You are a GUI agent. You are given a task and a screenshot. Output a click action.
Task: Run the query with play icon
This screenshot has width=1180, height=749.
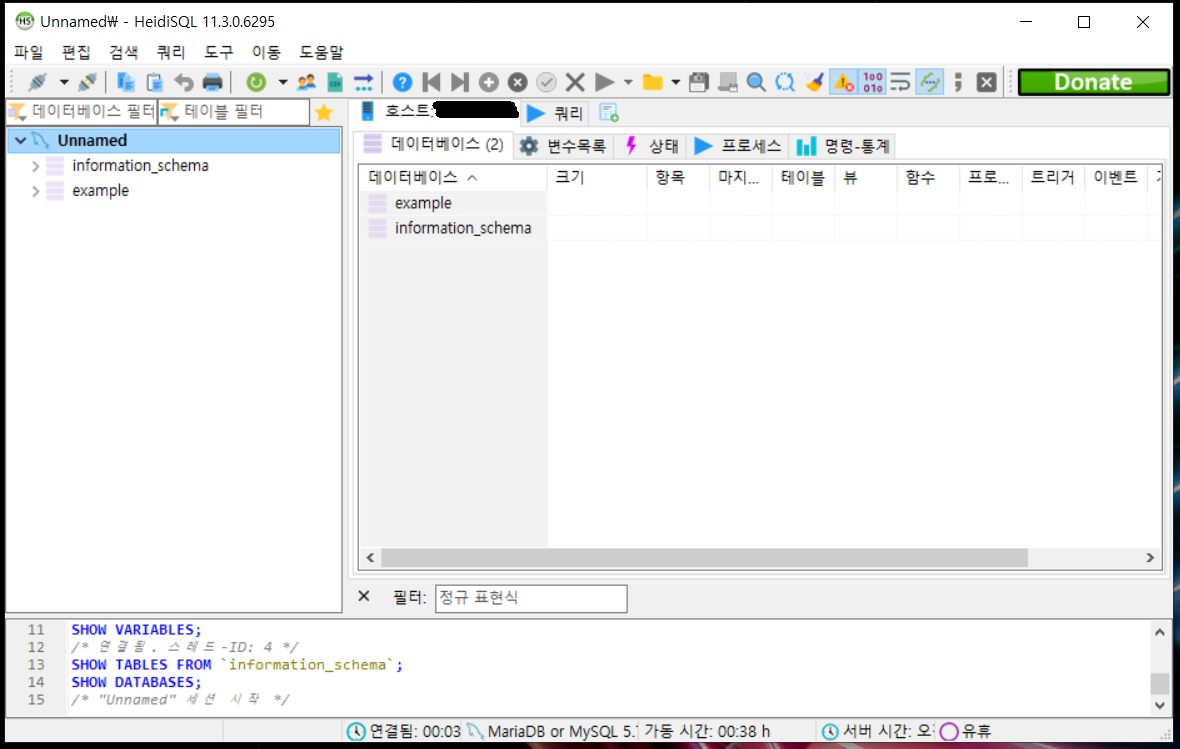(604, 82)
